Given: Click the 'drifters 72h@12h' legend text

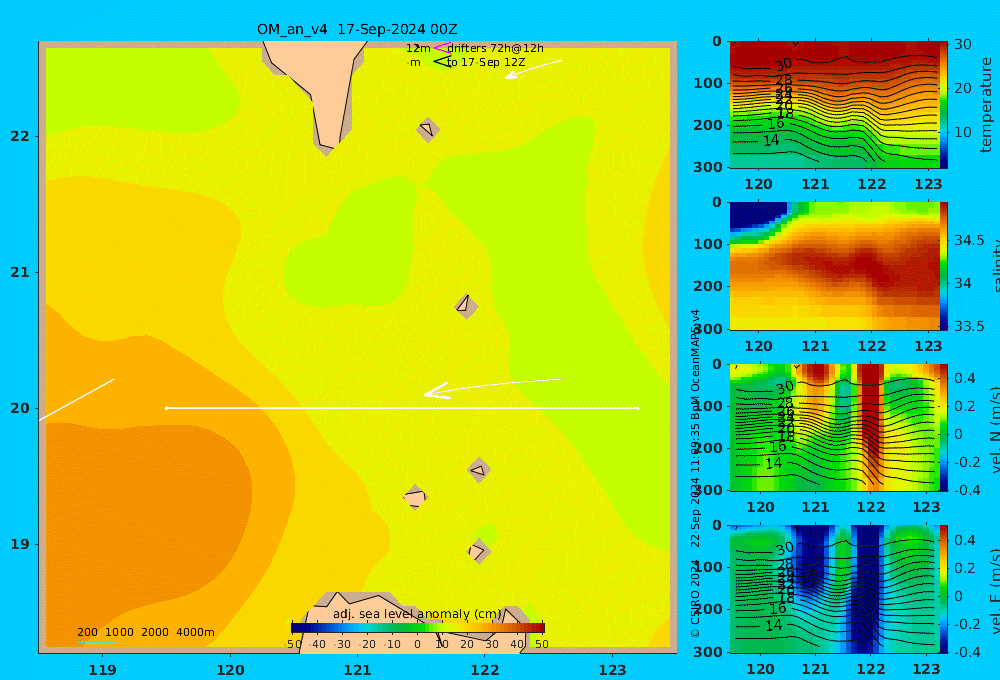Looking at the screenshot, I should point(496,48).
